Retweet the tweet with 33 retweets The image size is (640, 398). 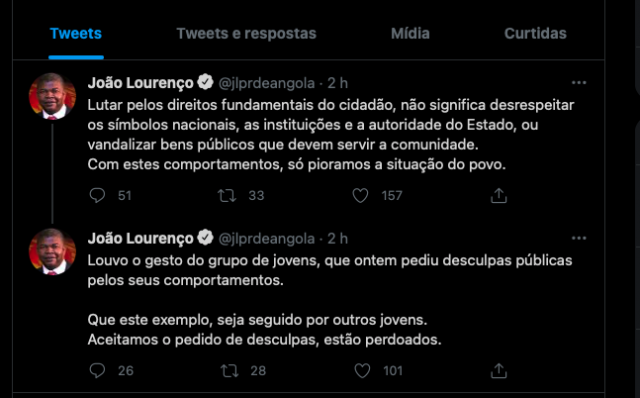click(x=227, y=196)
